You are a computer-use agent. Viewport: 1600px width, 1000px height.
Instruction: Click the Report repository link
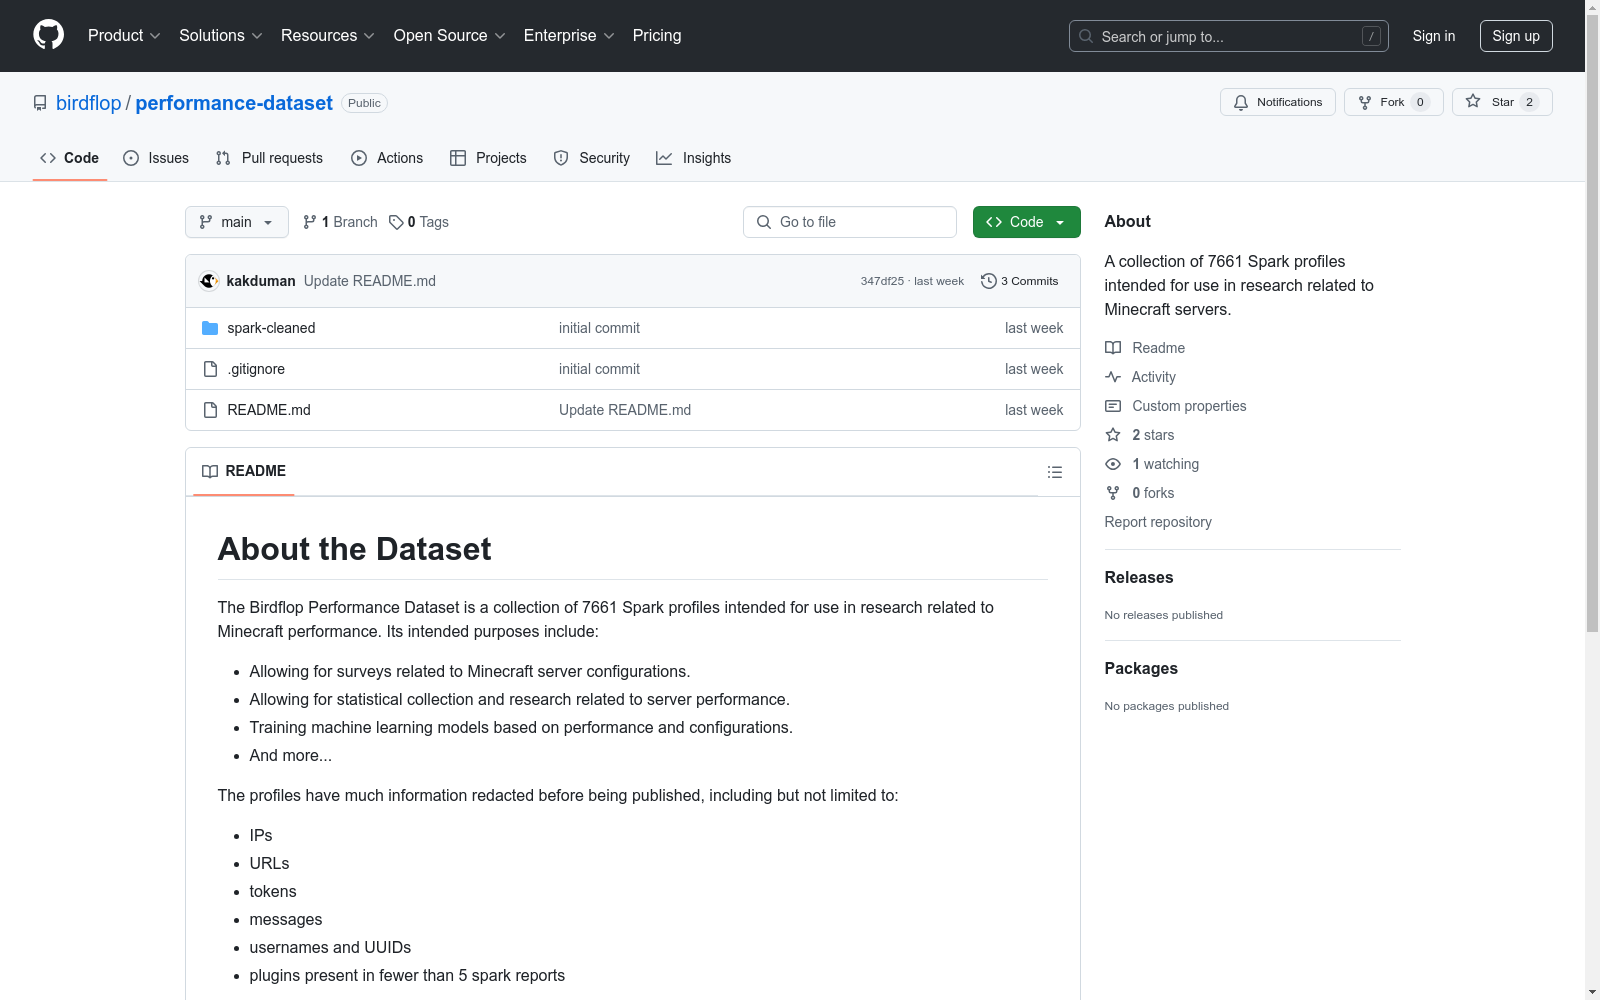tap(1158, 522)
